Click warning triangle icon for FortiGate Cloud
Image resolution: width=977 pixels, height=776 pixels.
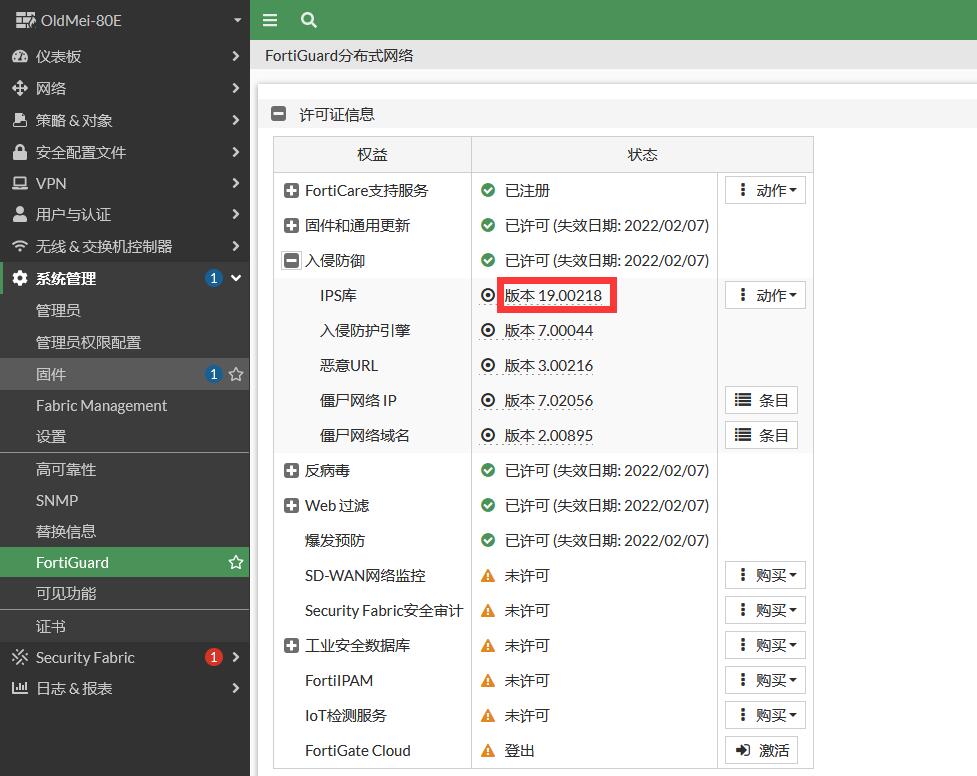pyautogui.click(x=488, y=750)
